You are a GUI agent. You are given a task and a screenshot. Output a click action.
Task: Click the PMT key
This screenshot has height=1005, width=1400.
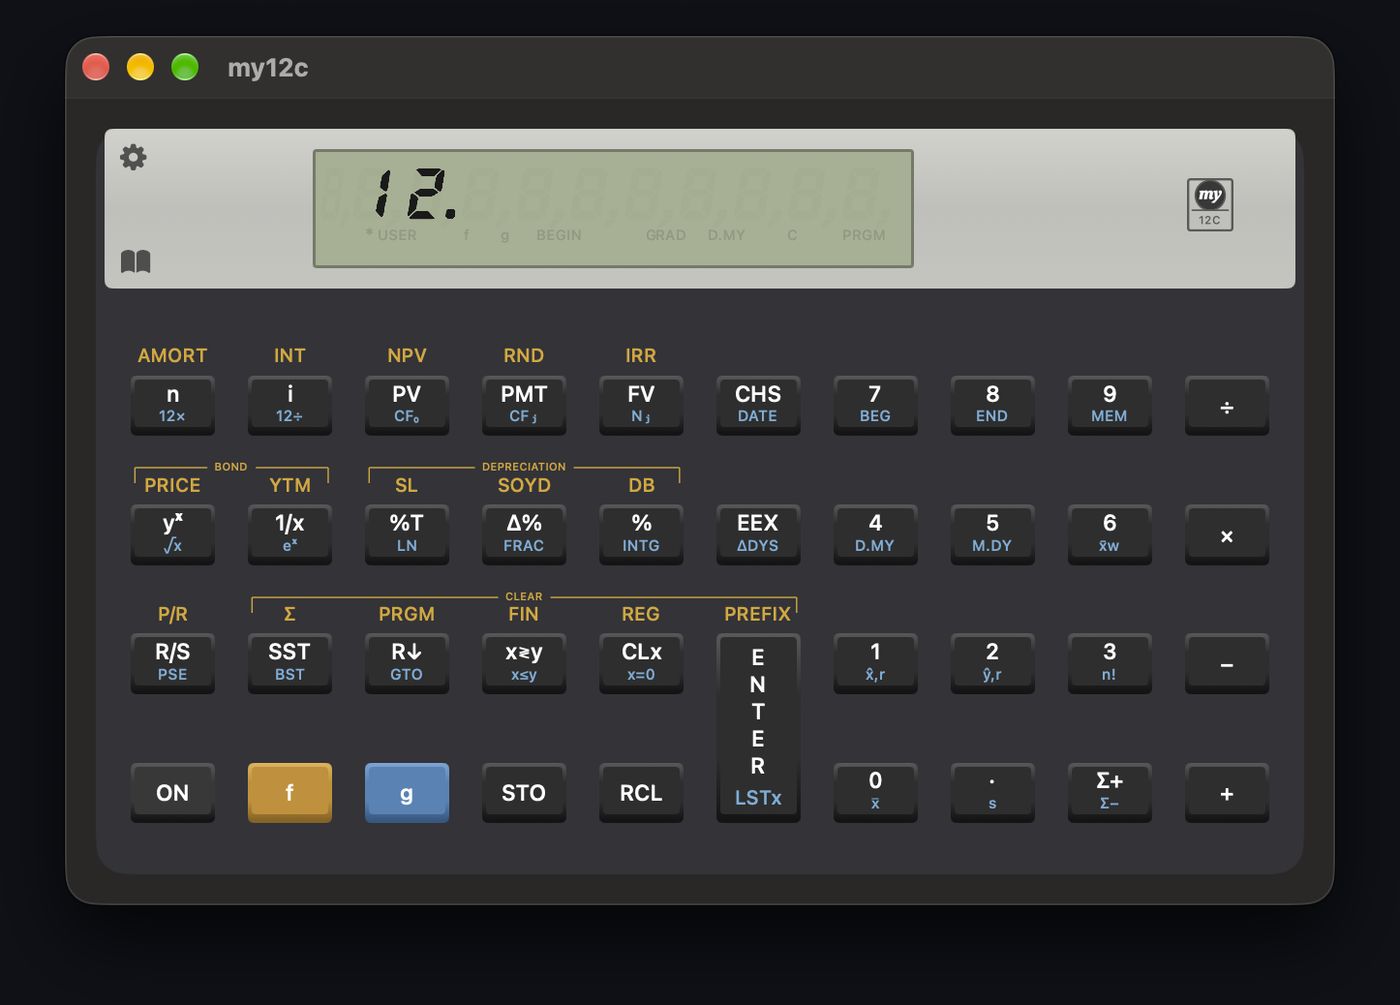point(524,405)
